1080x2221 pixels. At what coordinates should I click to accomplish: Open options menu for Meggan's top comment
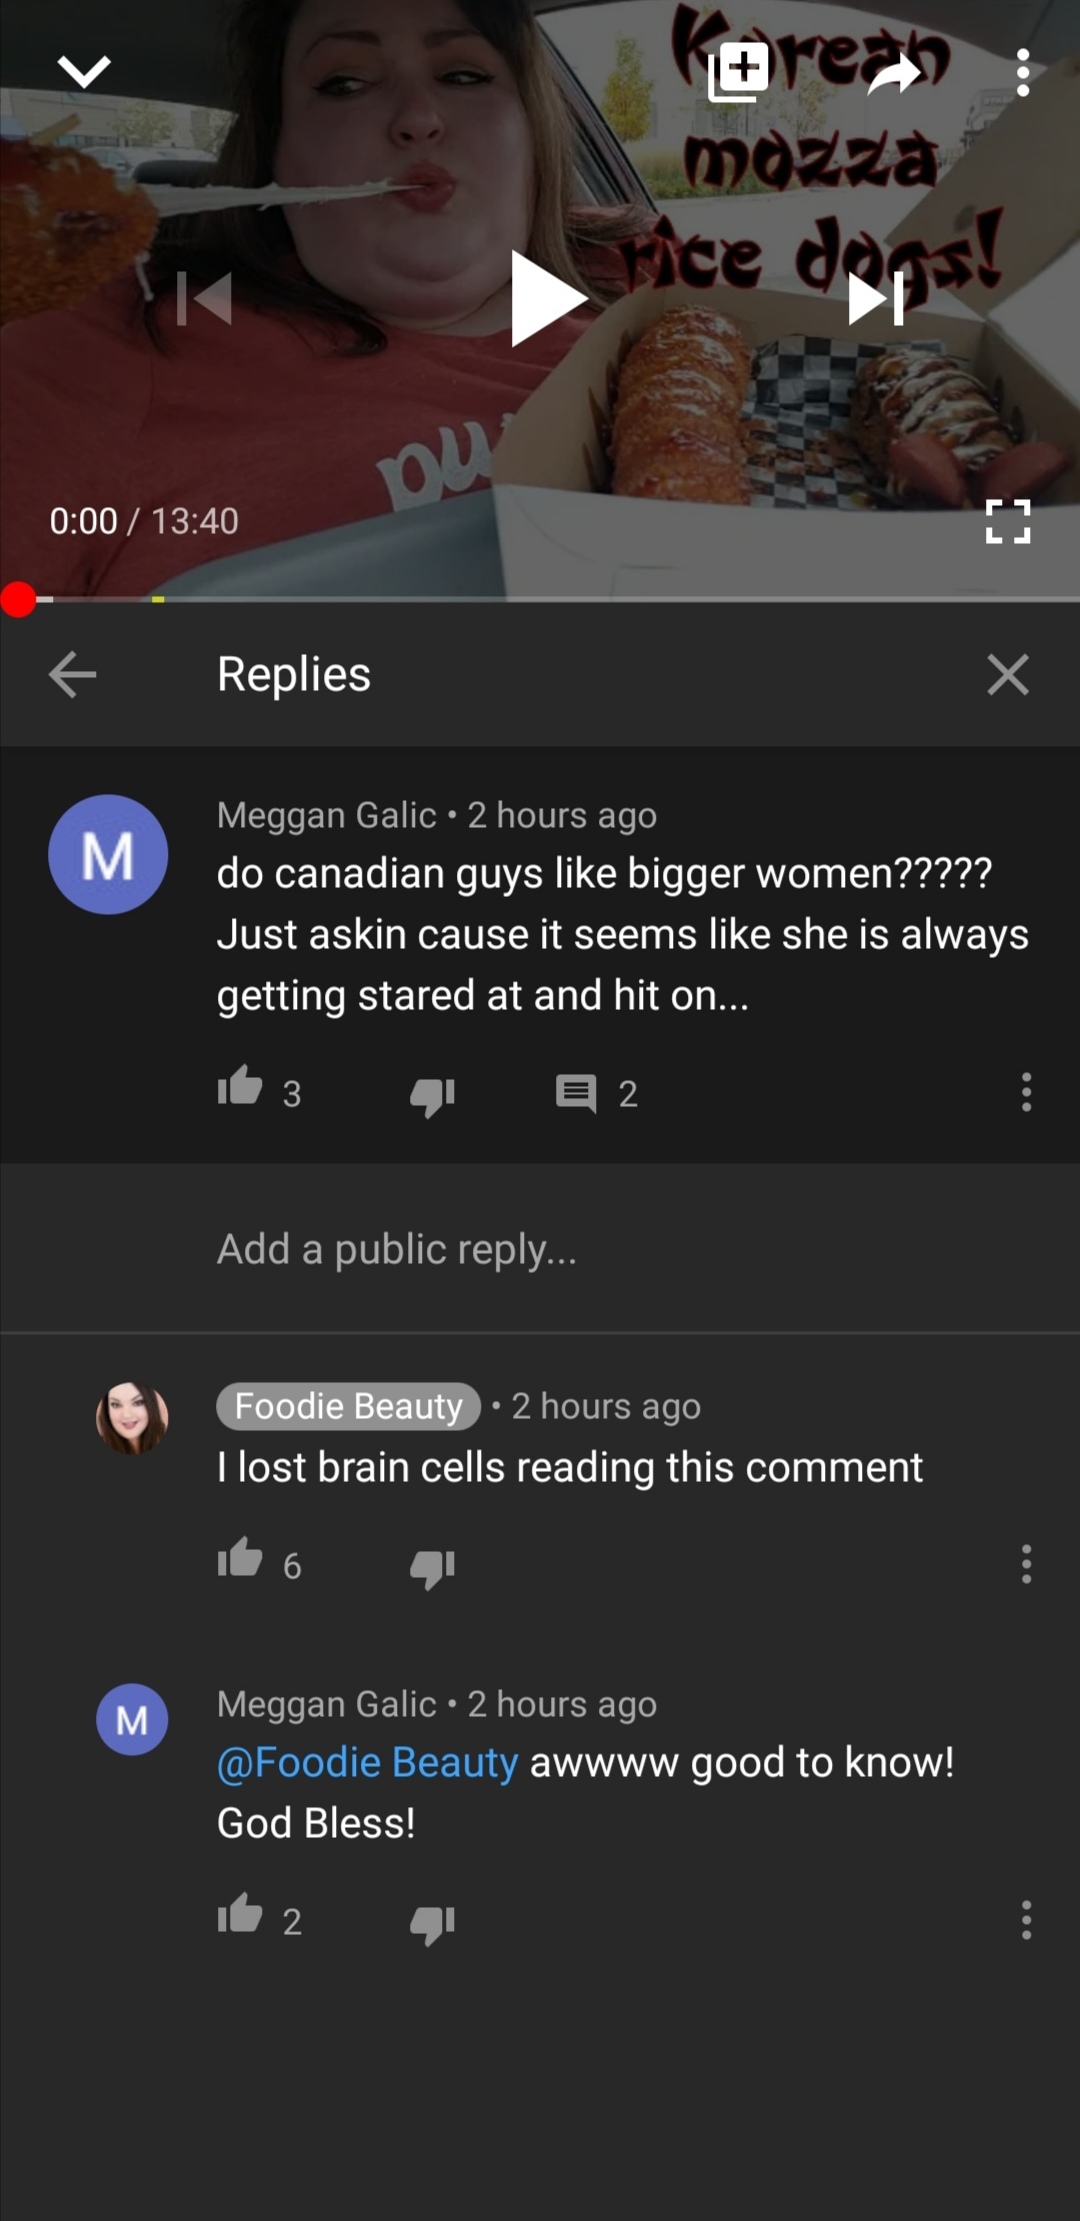[1026, 1092]
